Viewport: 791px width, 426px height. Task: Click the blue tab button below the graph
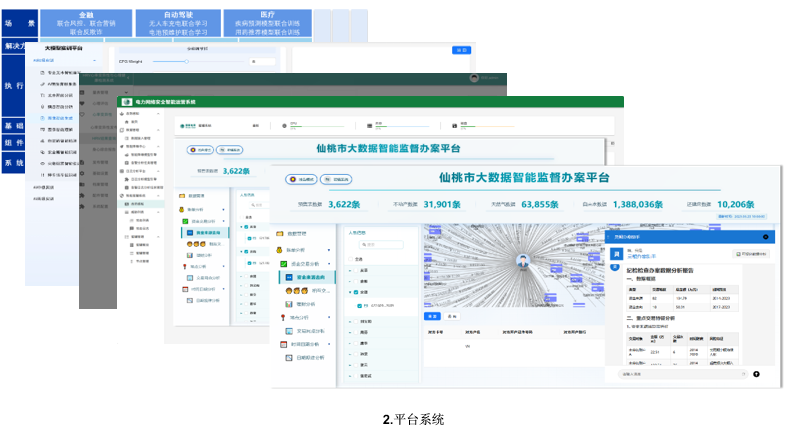434,315
